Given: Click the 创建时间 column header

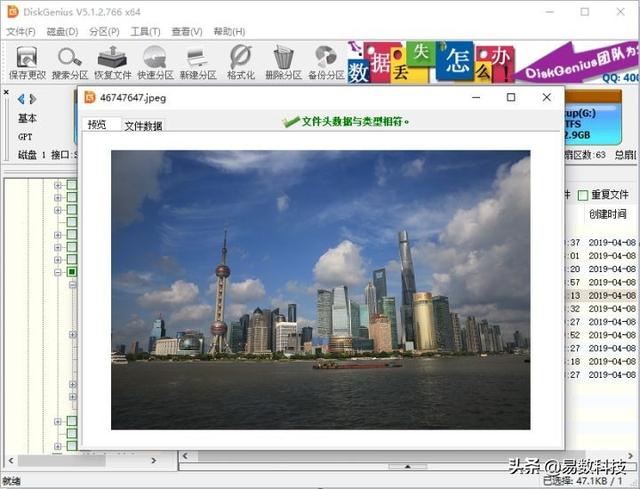Looking at the screenshot, I should 607,214.
